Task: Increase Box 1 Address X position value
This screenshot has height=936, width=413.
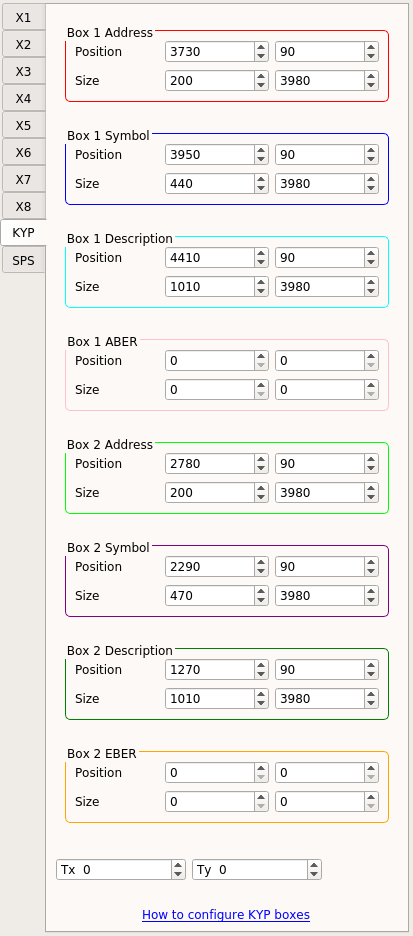Action: [261, 47]
